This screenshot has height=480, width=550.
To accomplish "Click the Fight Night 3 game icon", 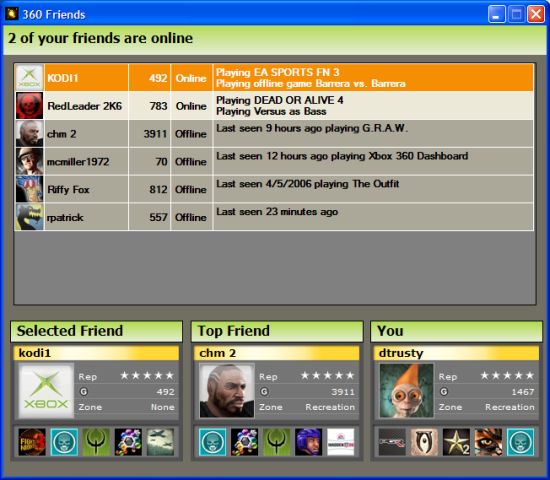I will [32, 442].
